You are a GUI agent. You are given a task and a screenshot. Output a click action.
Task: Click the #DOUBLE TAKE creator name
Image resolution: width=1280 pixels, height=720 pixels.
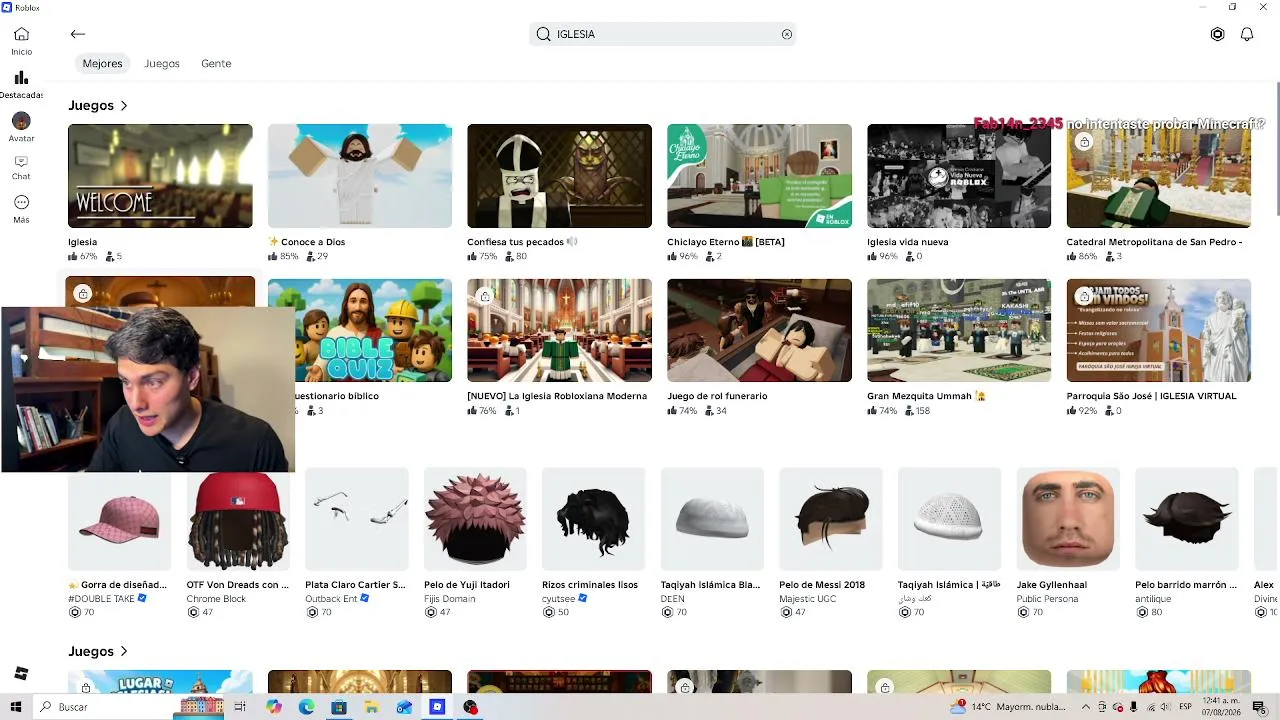[101, 599]
